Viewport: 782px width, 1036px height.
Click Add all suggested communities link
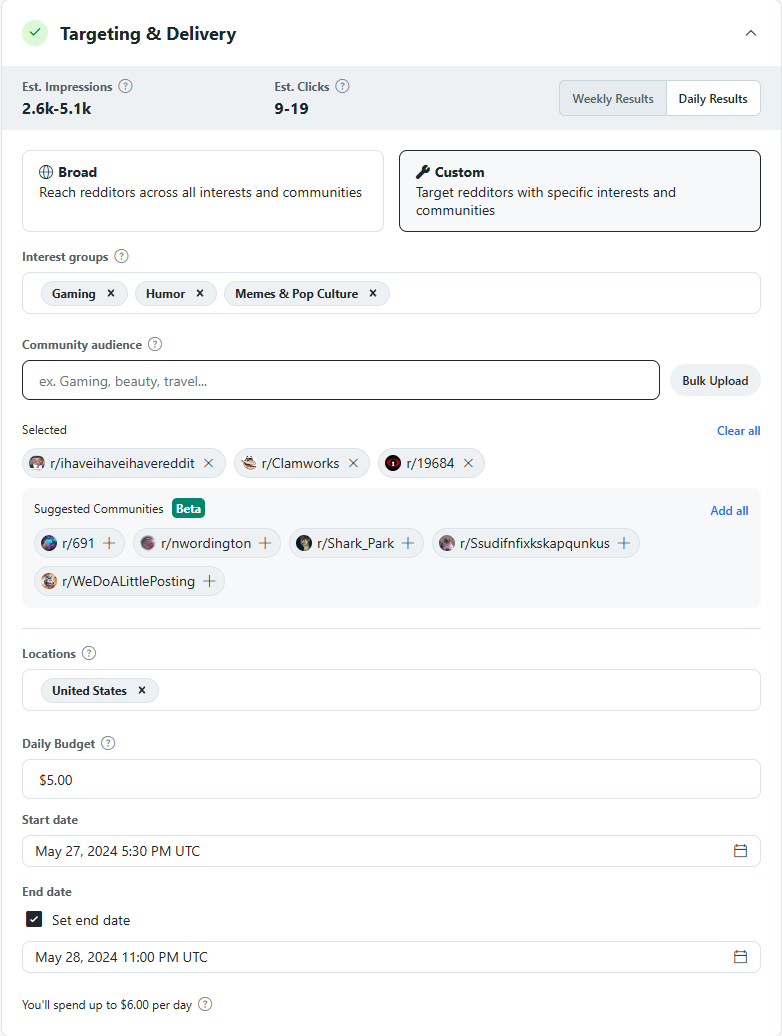(729, 511)
